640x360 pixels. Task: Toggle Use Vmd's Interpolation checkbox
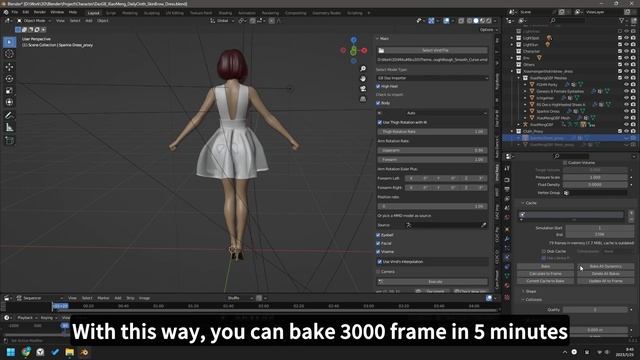(x=380, y=262)
